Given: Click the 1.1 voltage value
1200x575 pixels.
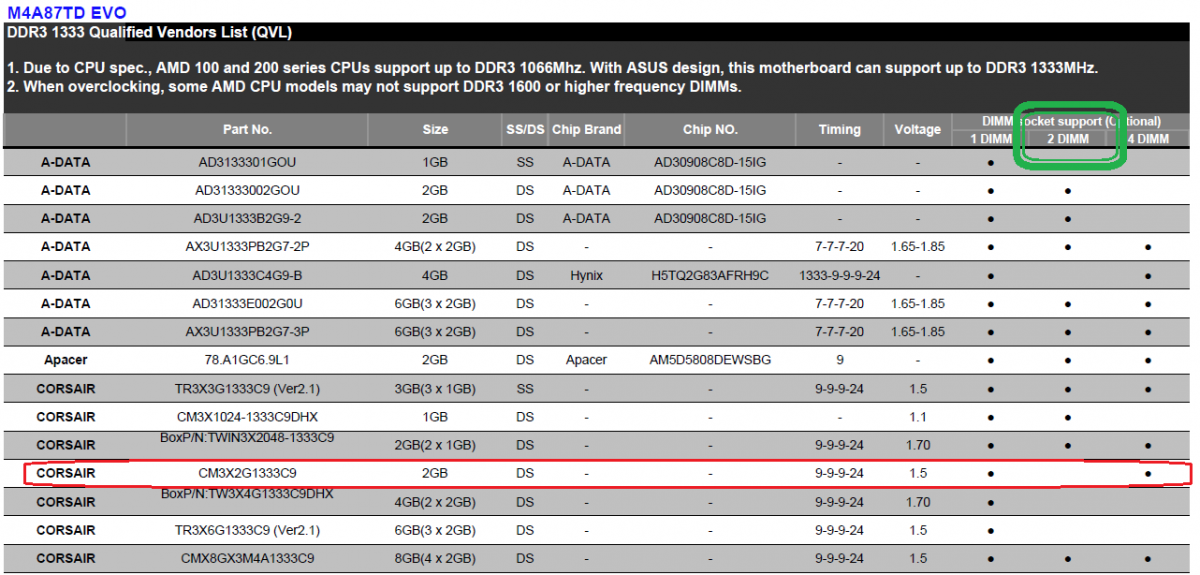Looking at the screenshot, I should [918, 416].
